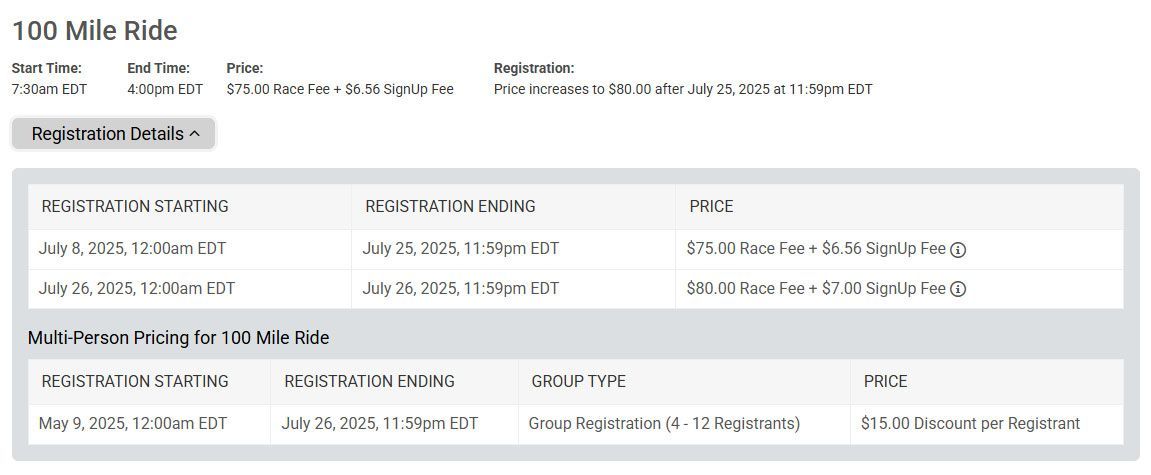Click the info icon beside $7.00 SignUp Fee
The height and width of the screenshot is (475, 1151).
pos(958,289)
